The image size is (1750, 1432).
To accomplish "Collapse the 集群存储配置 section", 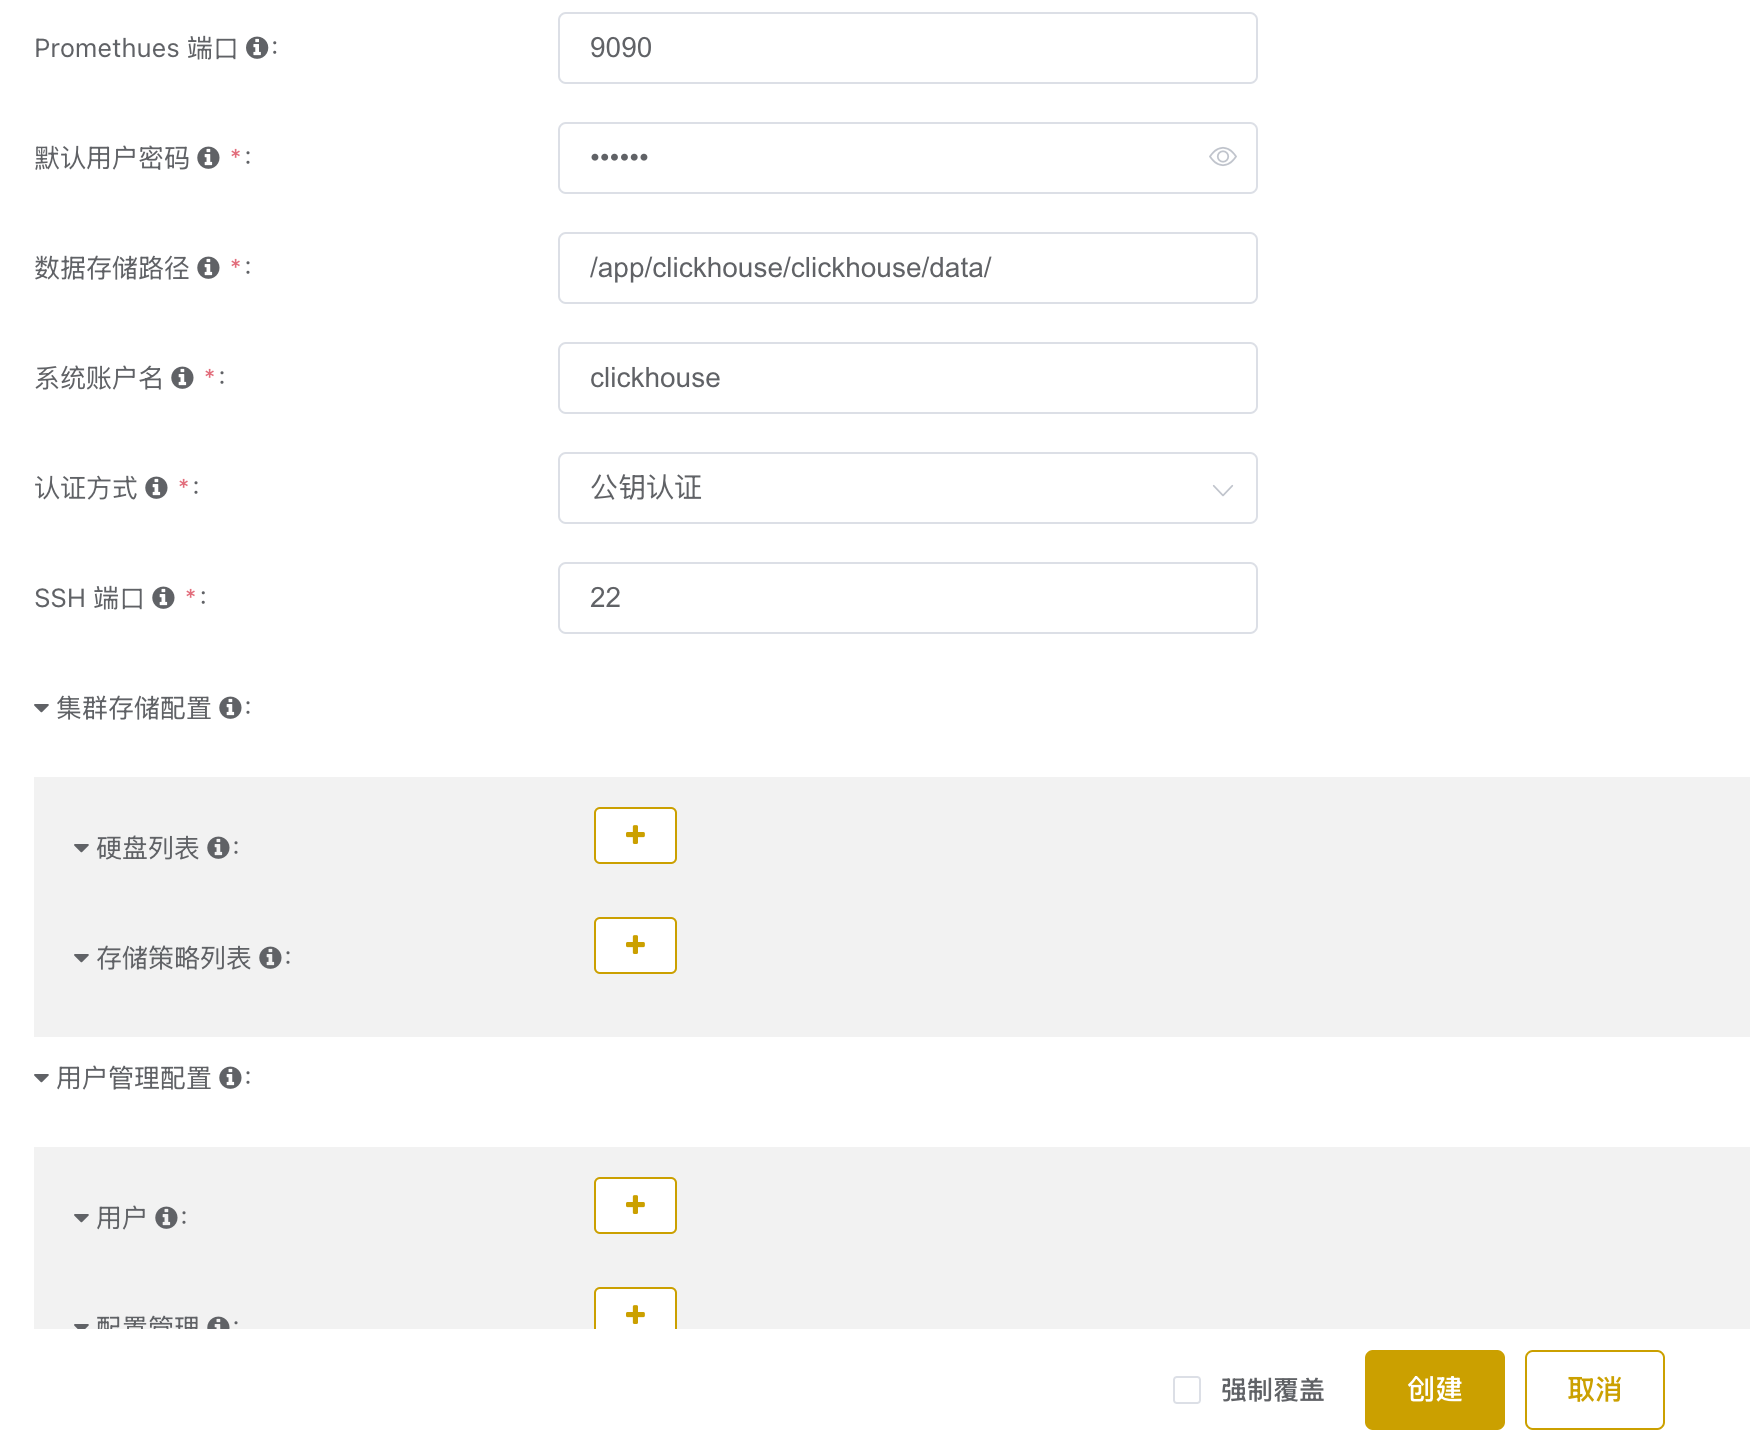I will pyautogui.click(x=42, y=708).
